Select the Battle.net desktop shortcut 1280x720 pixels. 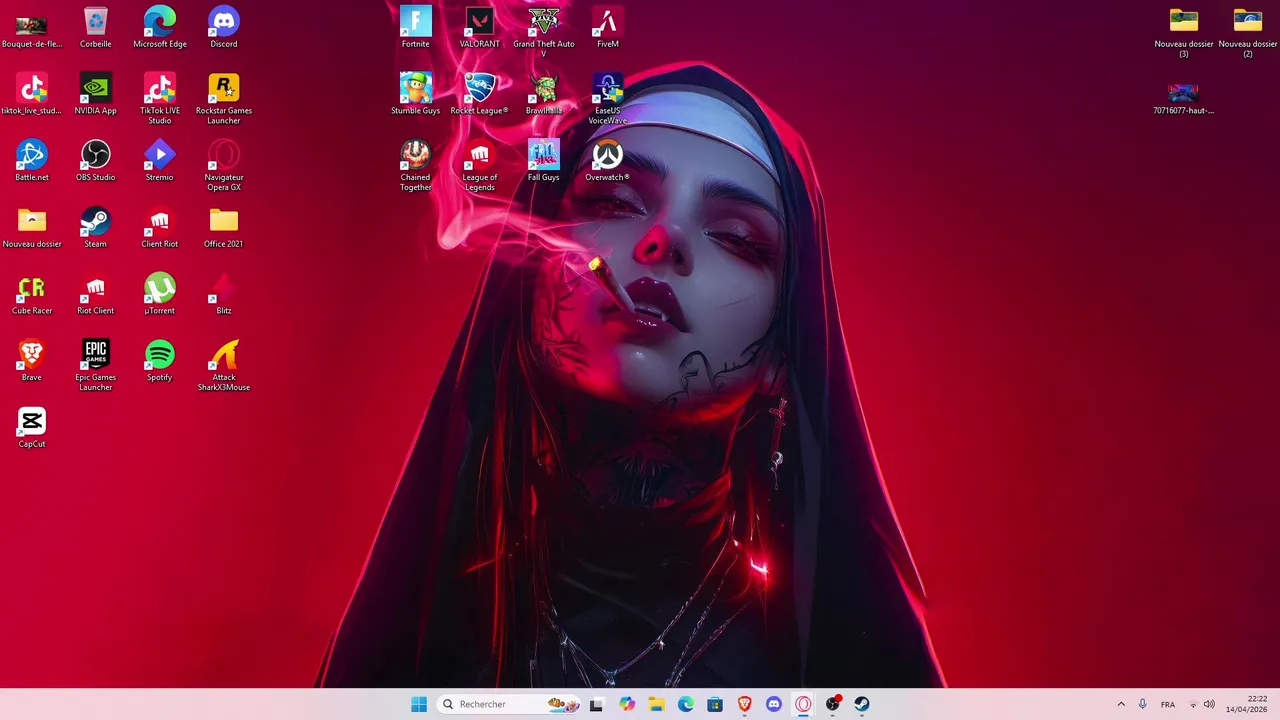(32, 161)
